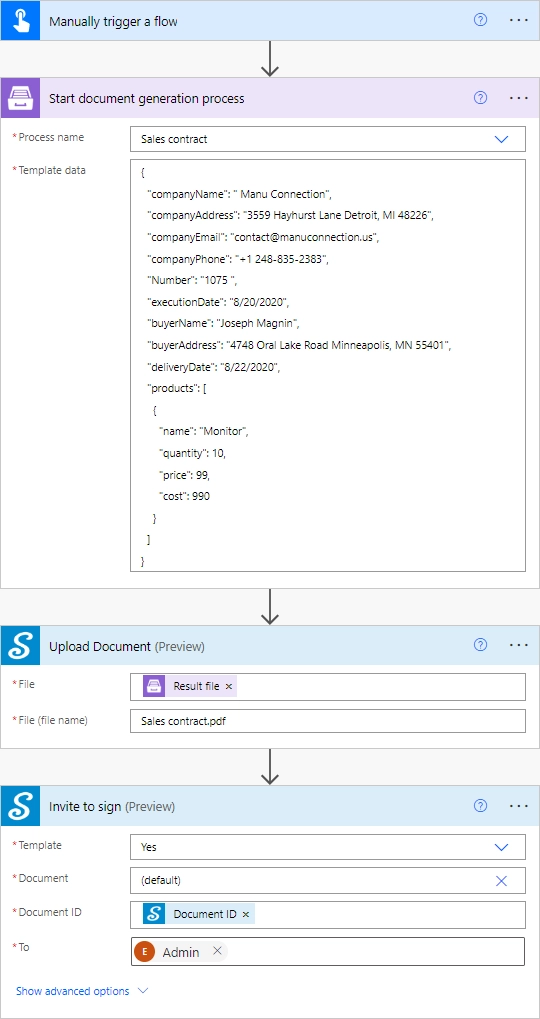Remove the Document ID token
This screenshot has height=1019, width=540.
[x=246, y=914]
